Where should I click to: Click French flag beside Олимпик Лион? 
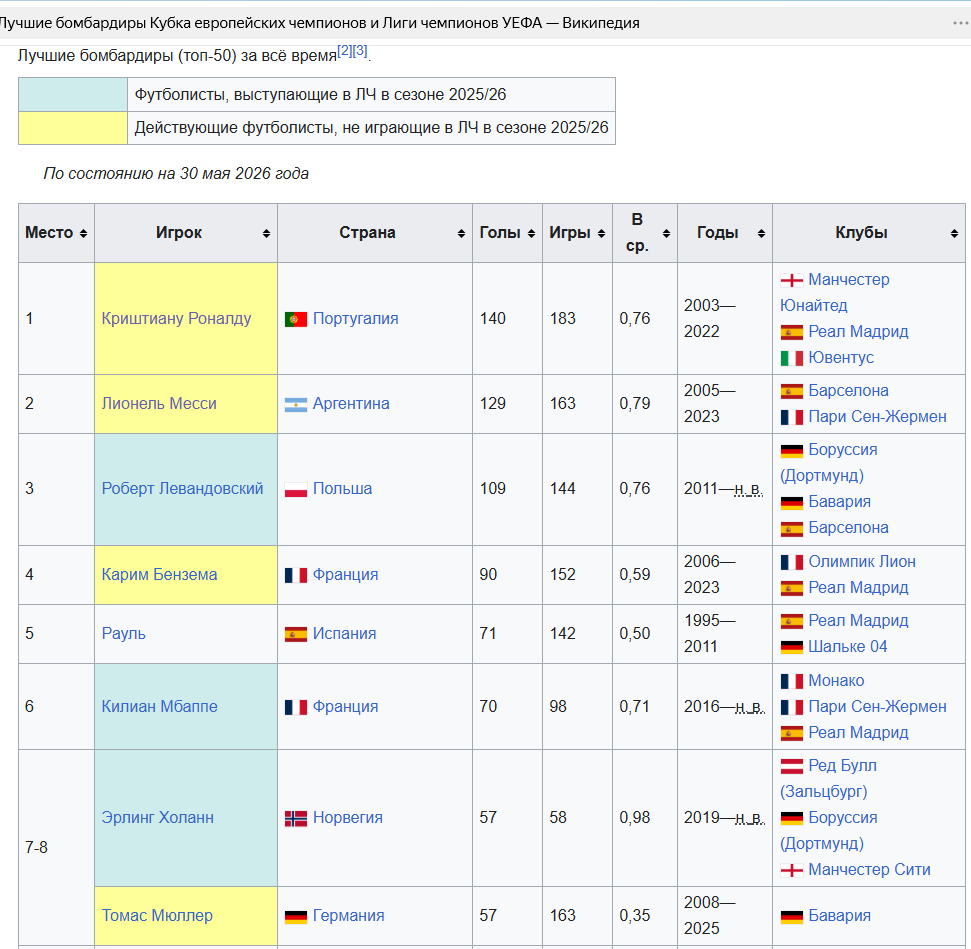pos(791,562)
